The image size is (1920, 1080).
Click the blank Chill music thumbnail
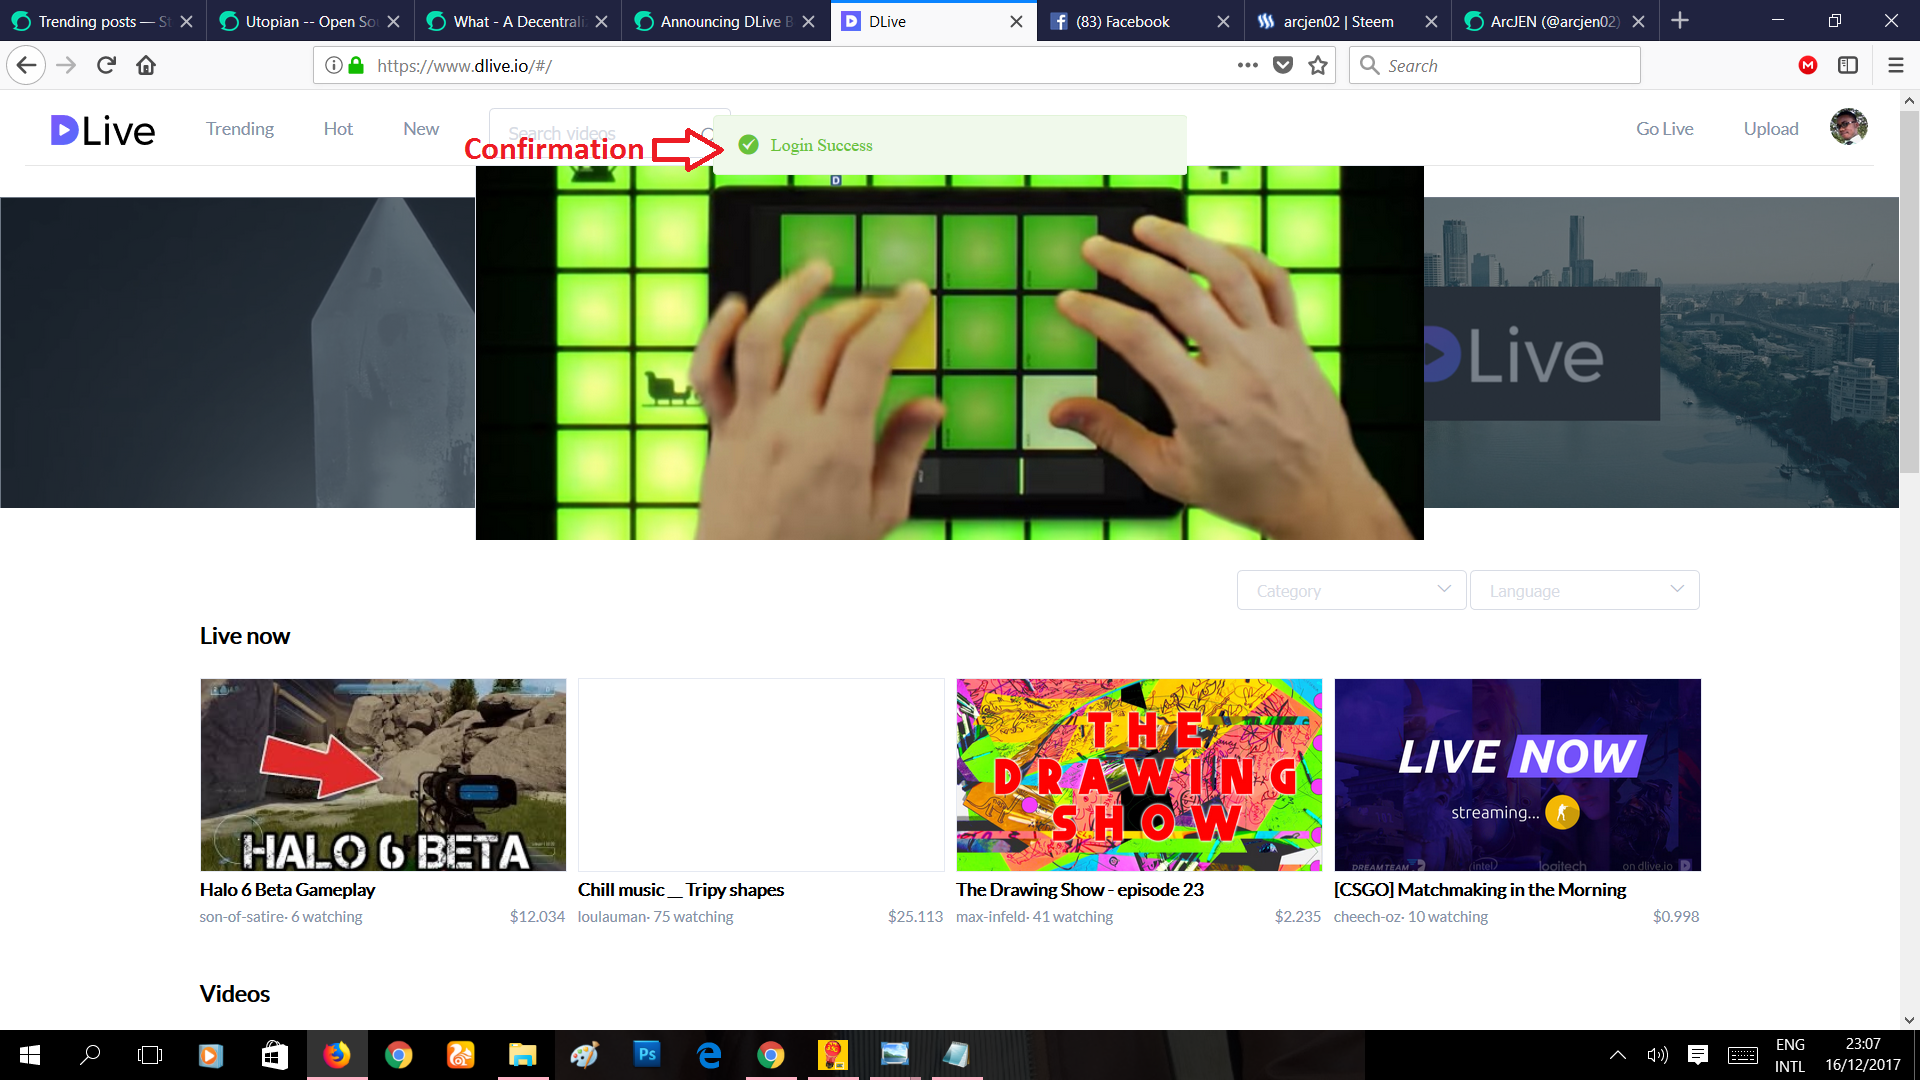point(761,775)
